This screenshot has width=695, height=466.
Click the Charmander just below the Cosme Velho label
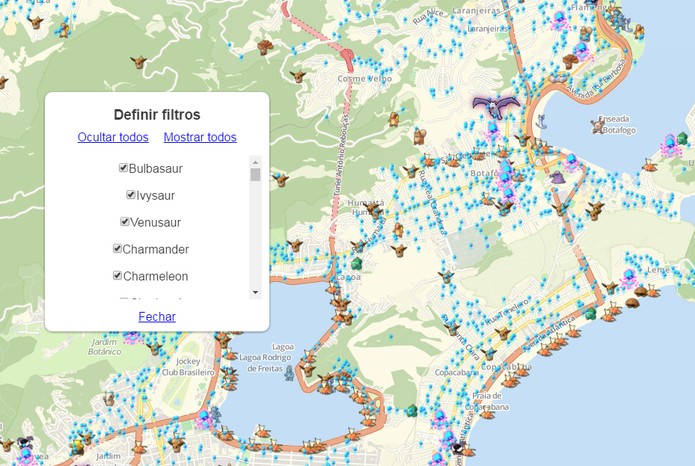click(393, 119)
